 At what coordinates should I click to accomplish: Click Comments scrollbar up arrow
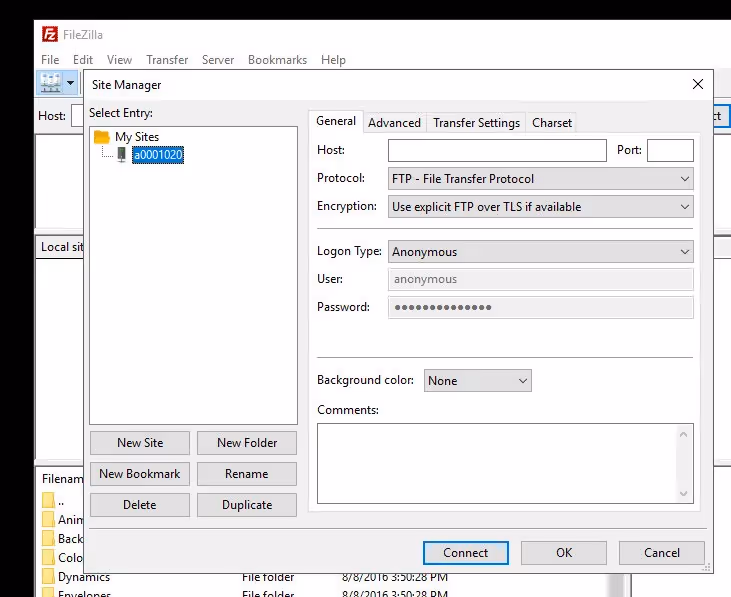click(x=683, y=434)
